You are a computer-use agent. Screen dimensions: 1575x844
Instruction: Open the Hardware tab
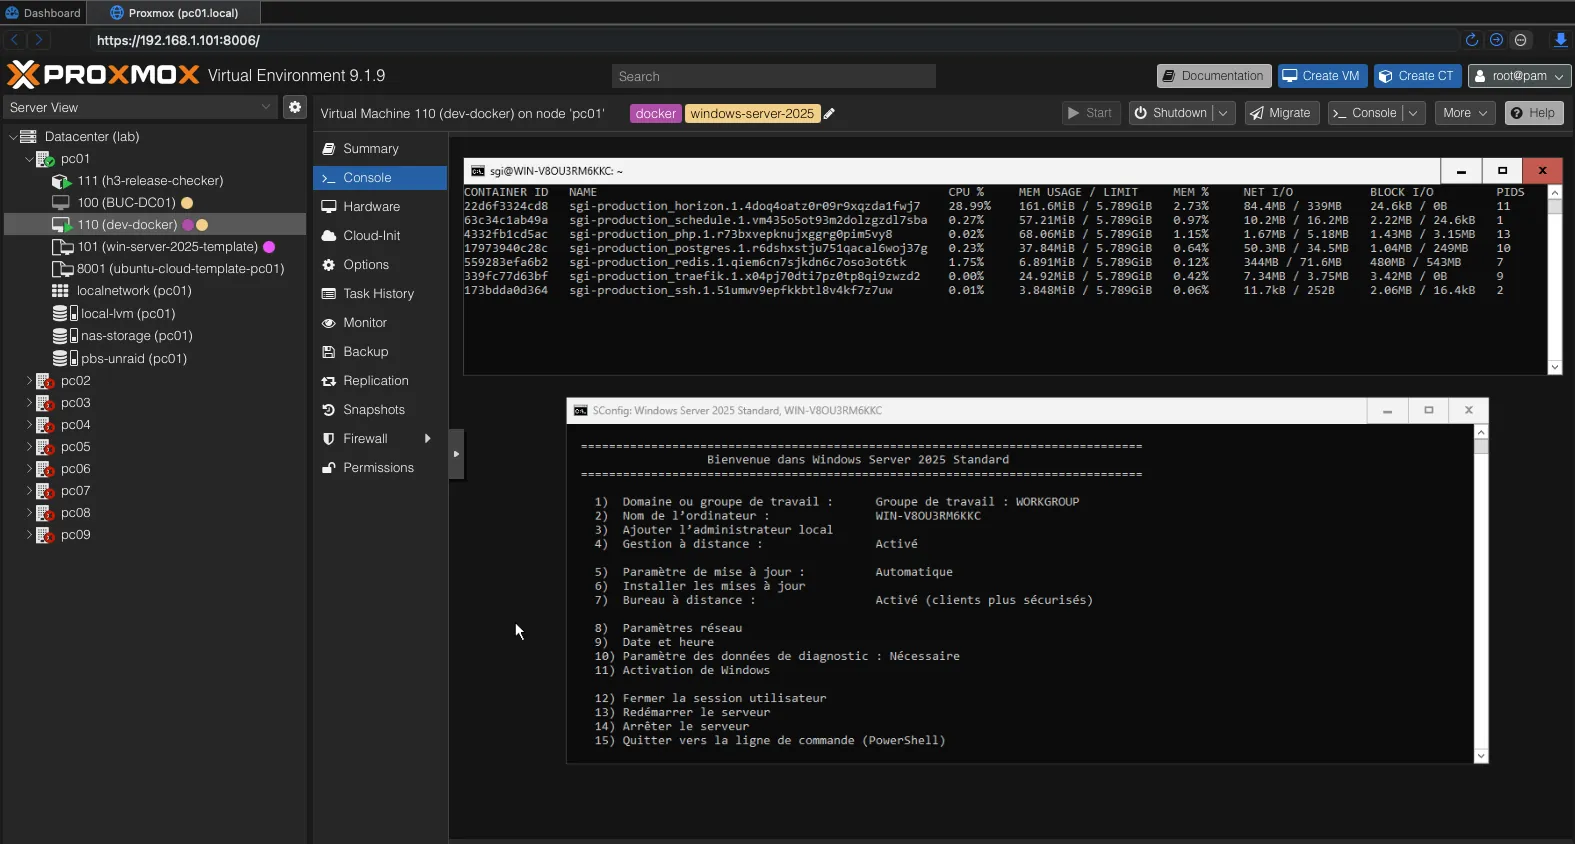coord(380,207)
